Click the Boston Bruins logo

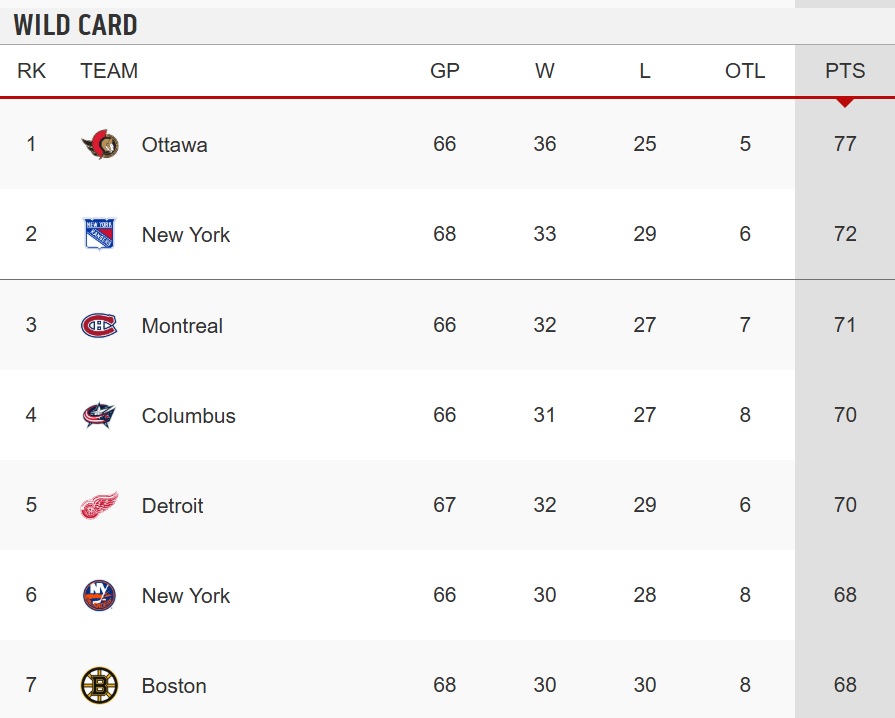coord(99,685)
